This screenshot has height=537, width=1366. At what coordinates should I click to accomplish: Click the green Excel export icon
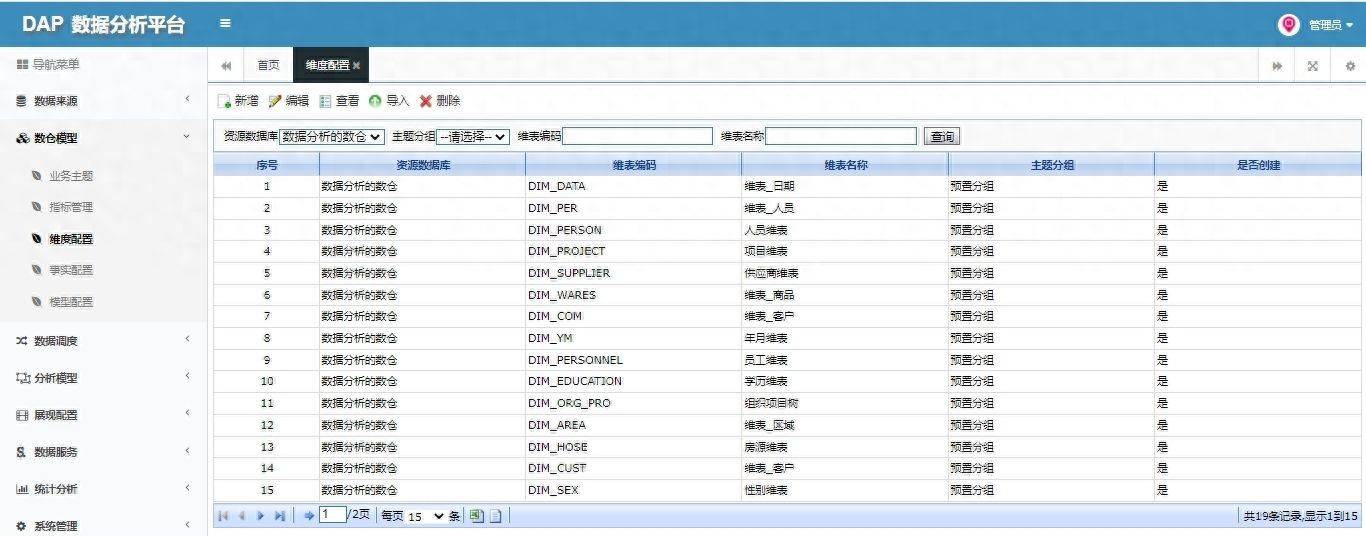(476, 516)
